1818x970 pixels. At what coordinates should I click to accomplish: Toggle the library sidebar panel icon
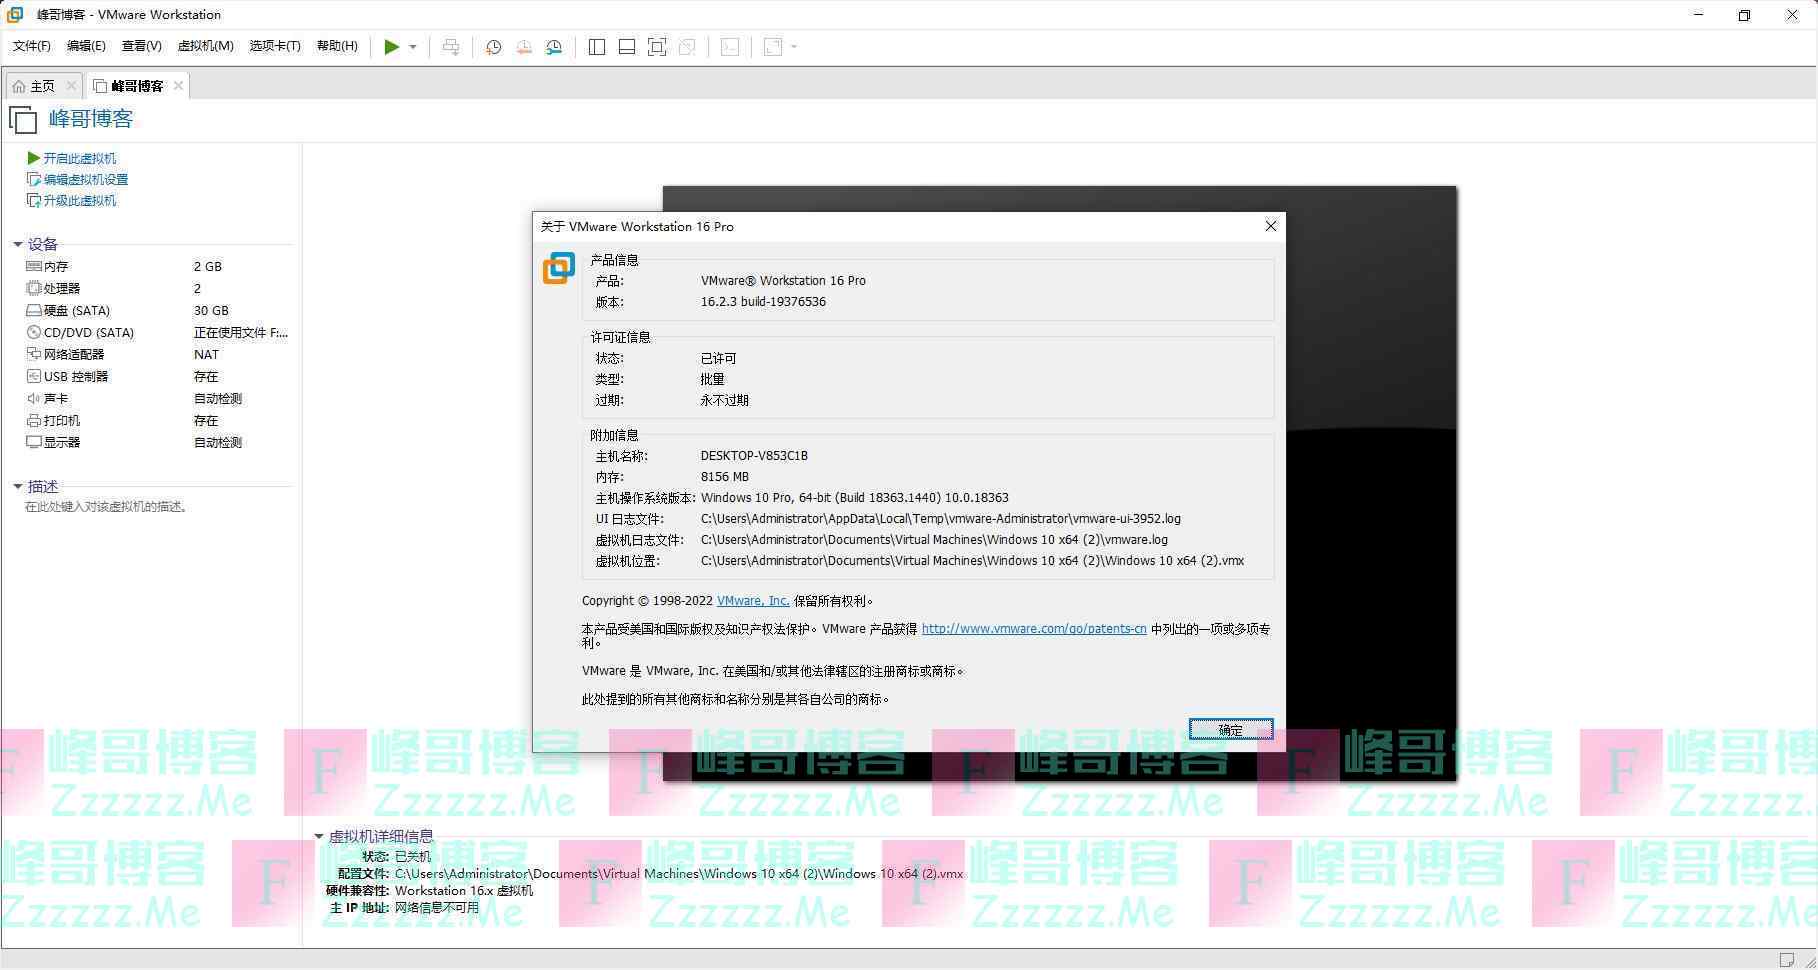(597, 47)
